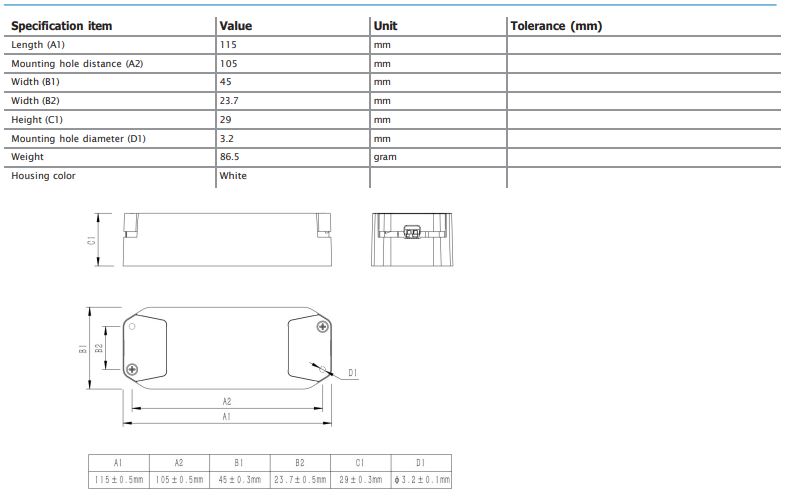Click the "45±0.3mm" tolerance cell
The image size is (785, 500).
240,479
